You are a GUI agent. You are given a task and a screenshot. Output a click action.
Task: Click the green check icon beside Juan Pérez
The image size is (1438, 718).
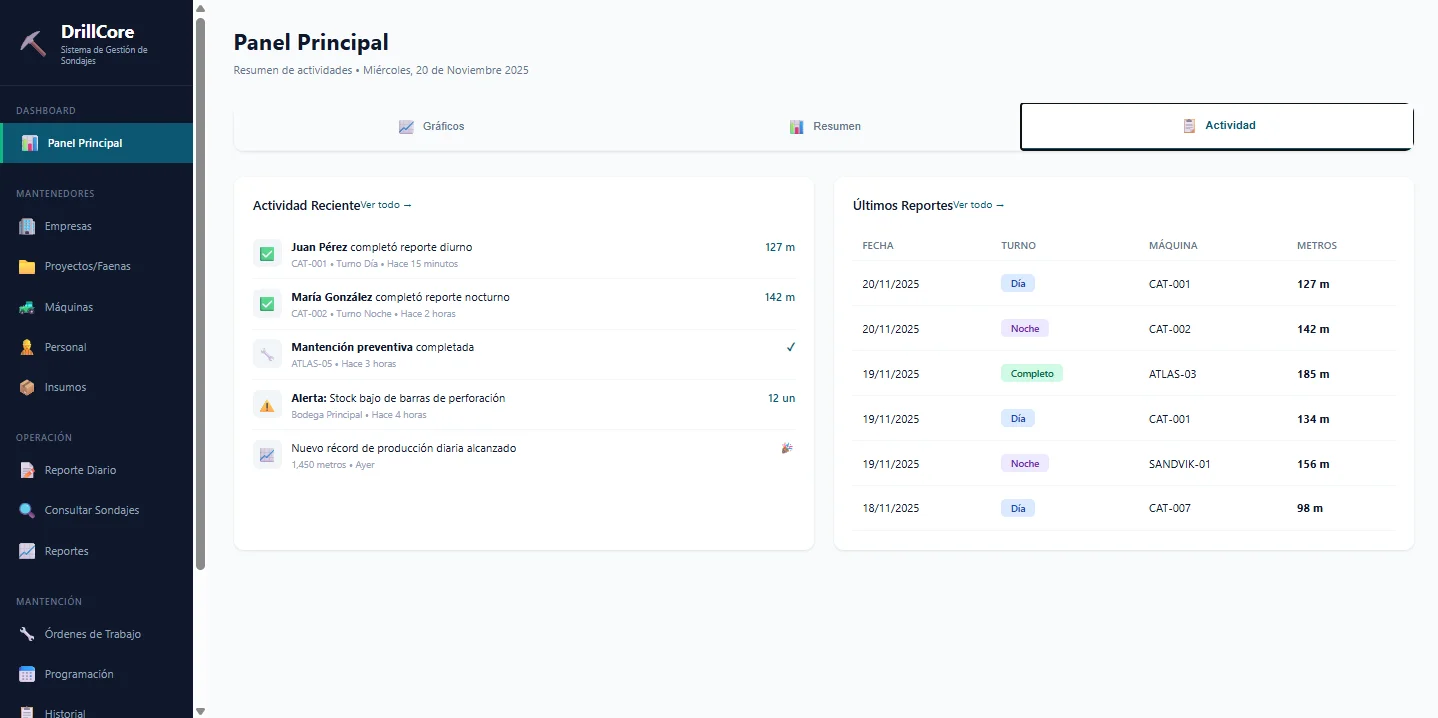[x=267, y=254]
